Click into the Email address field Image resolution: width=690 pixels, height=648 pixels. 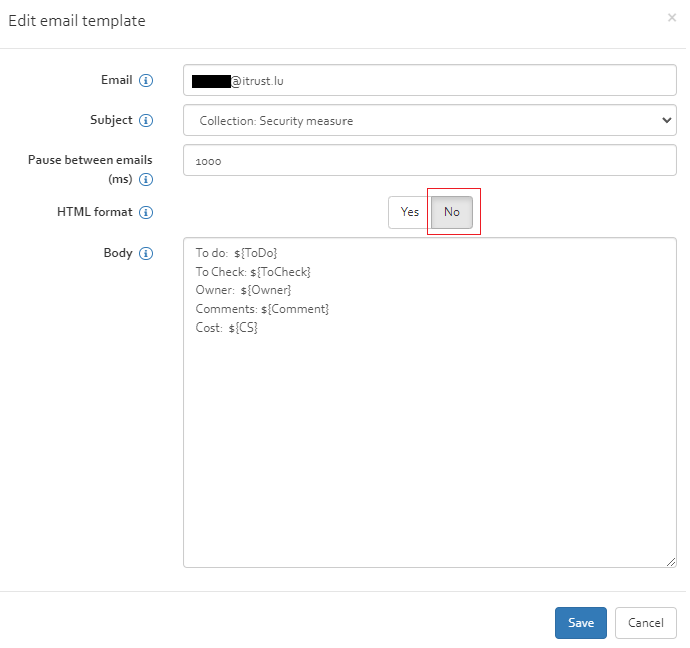click(x=429, y=80)
